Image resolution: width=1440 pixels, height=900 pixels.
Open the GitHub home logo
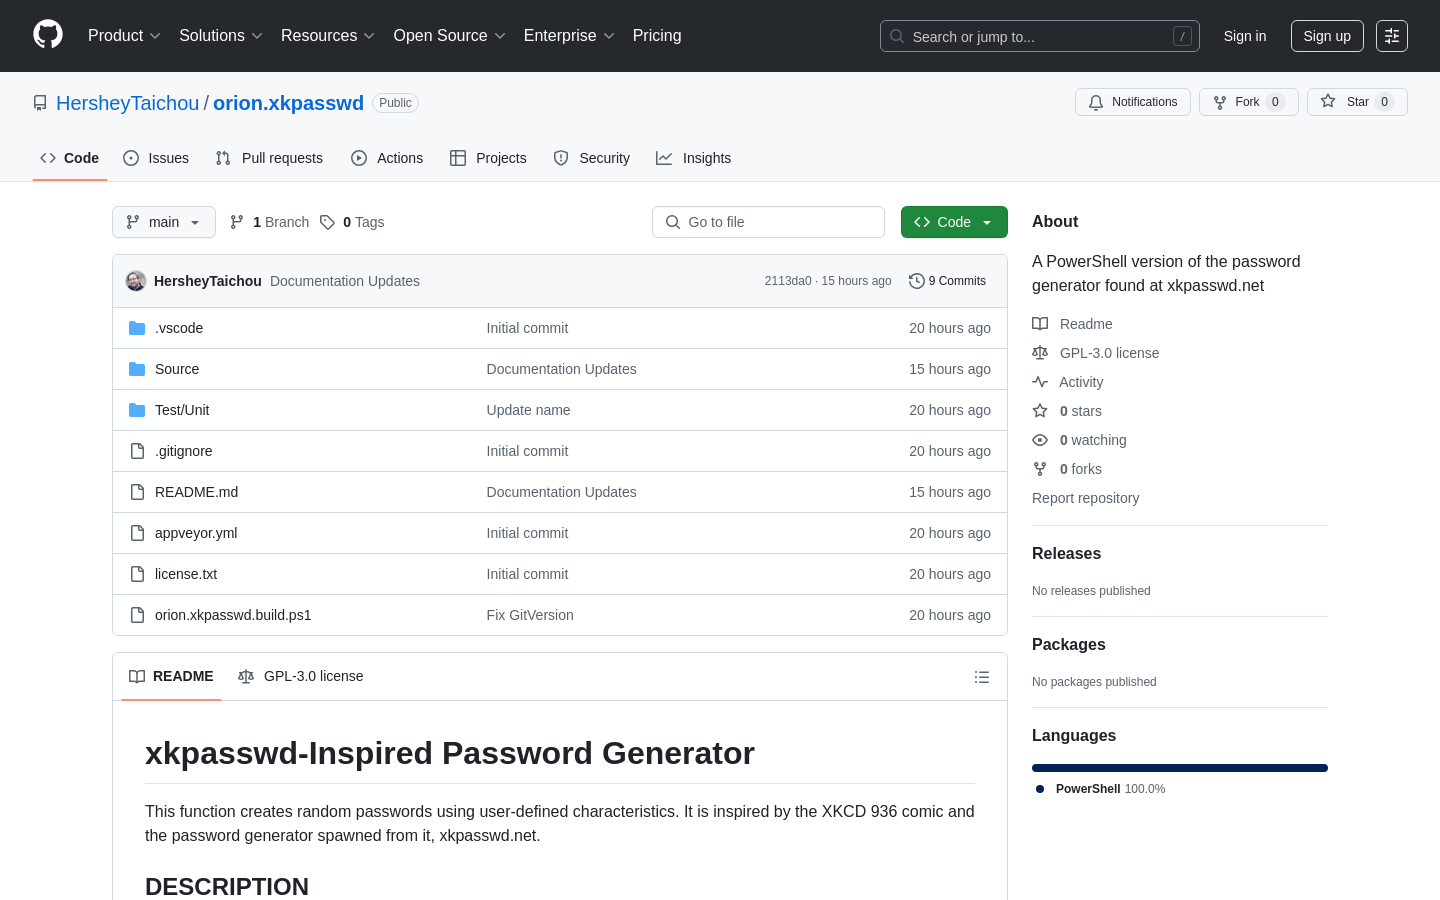coord(48,35)
